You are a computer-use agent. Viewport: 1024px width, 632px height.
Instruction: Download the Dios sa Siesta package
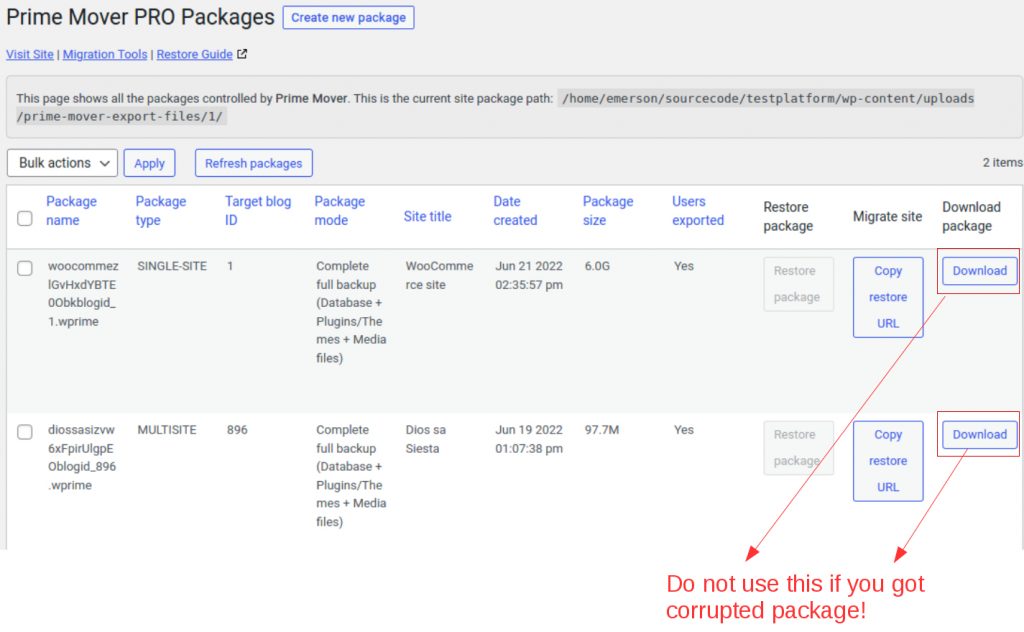[x=979, y=435]
